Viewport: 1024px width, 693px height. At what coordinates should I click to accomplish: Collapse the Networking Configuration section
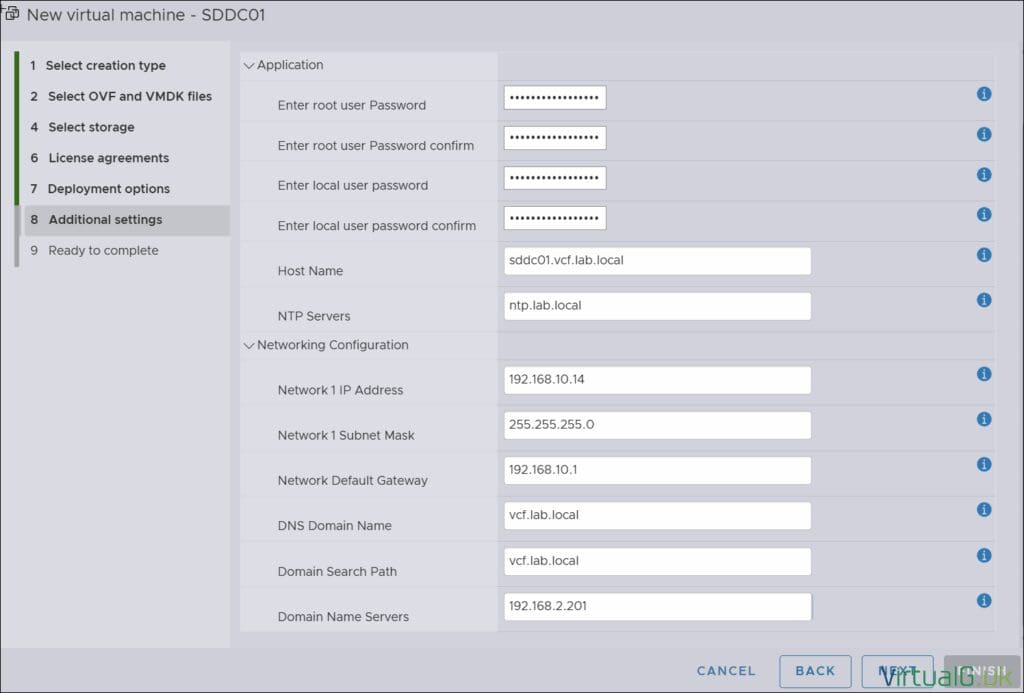click(250, 345)
